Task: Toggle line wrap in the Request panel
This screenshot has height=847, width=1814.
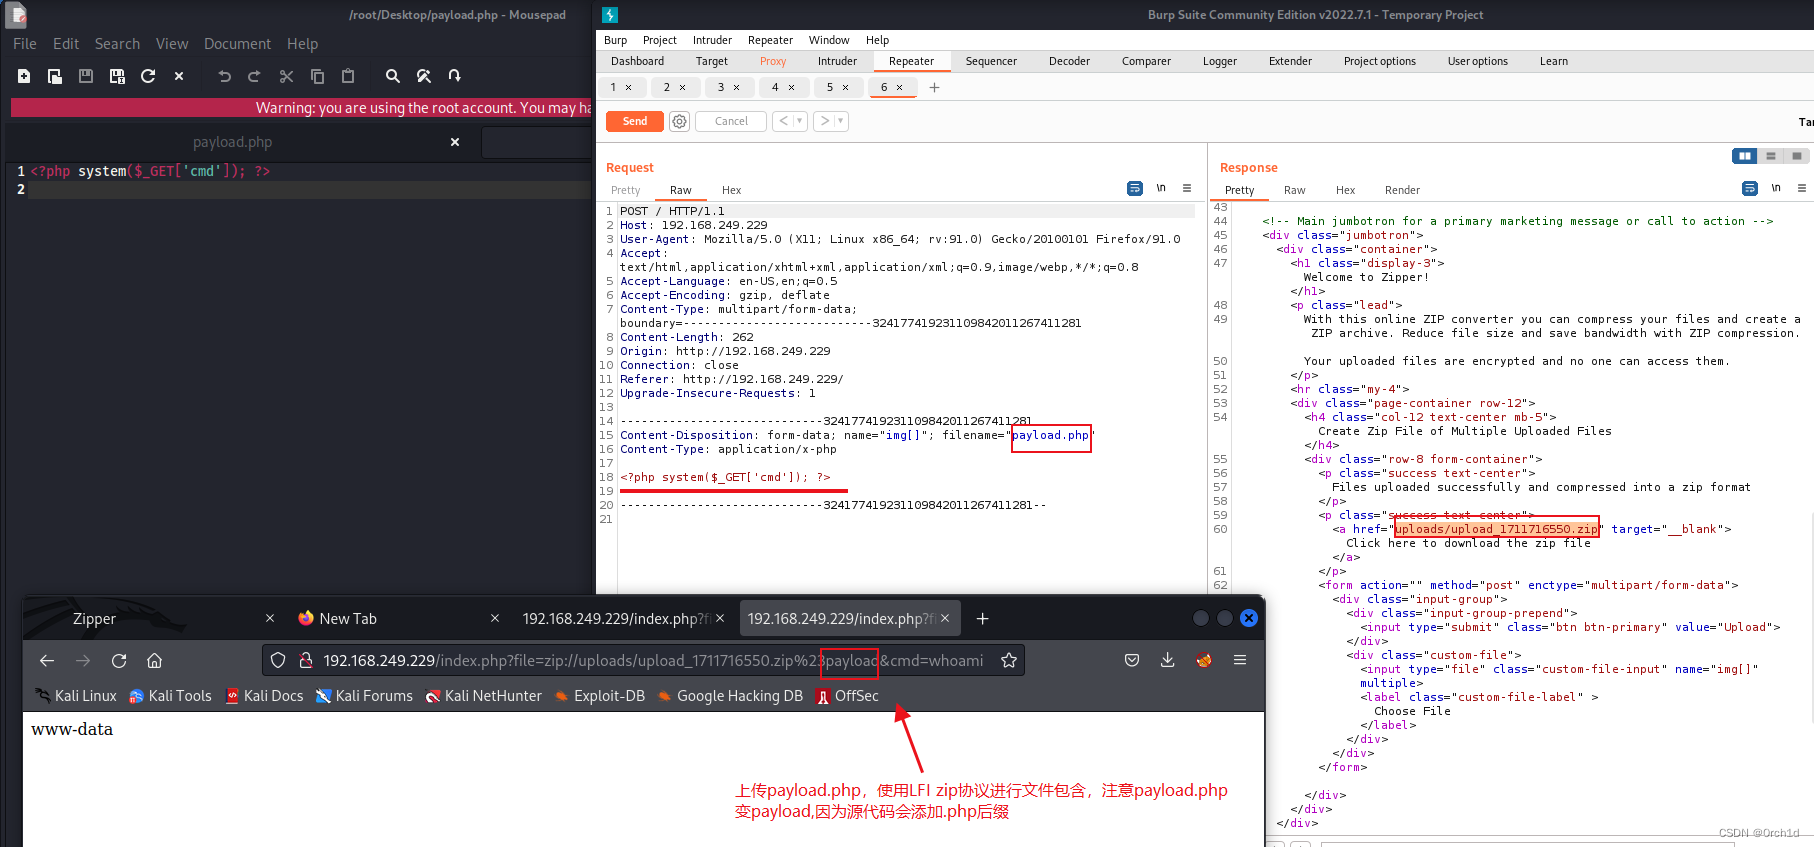Action: pos(1135,188)
